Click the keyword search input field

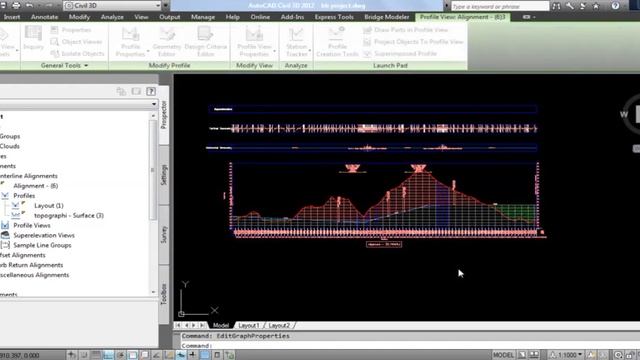pos(500,6)
